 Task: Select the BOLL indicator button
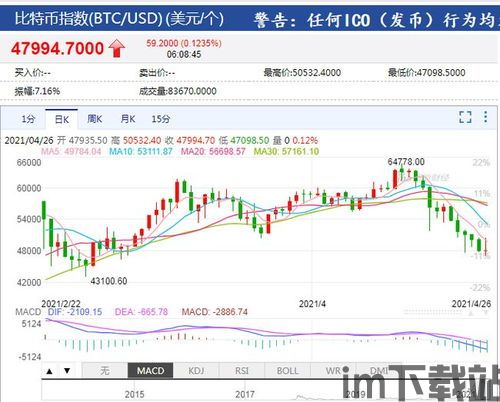(287, 371)
